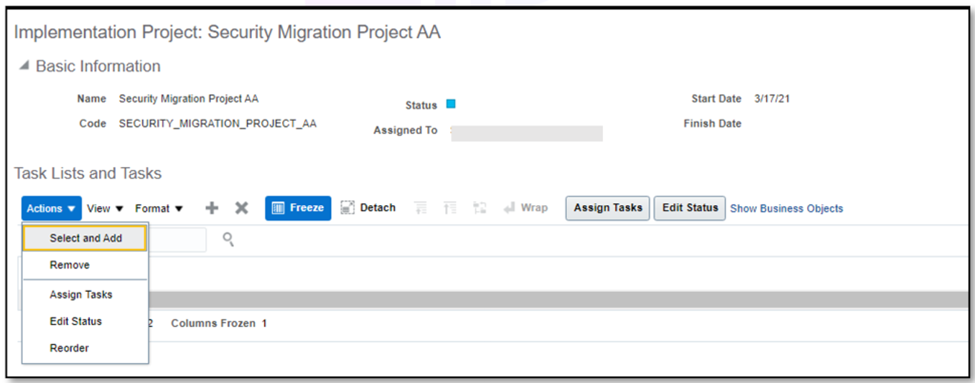The height and width of the screenshot is (383, 975).
Task: Toggle the Freeze column button
Action: click(x=298, y=208)
